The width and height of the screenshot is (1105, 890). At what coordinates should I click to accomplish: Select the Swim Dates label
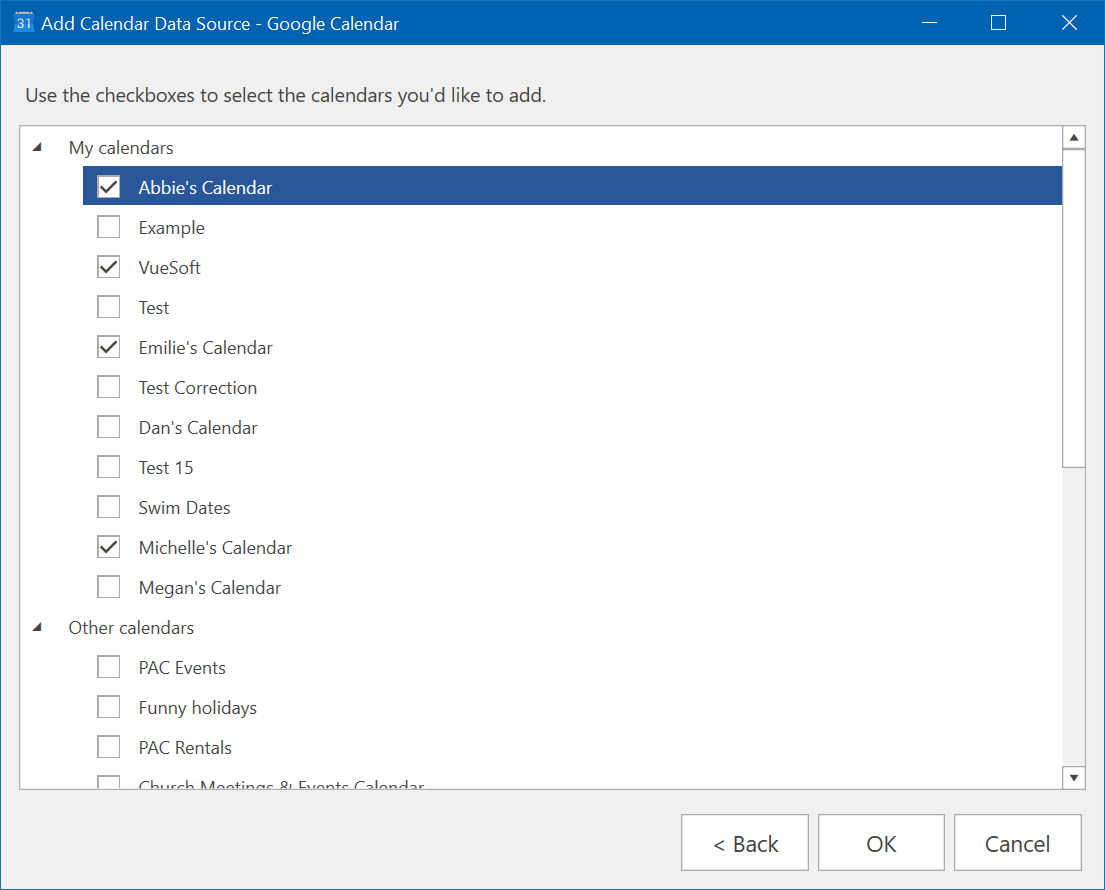[x=184, y=508]
